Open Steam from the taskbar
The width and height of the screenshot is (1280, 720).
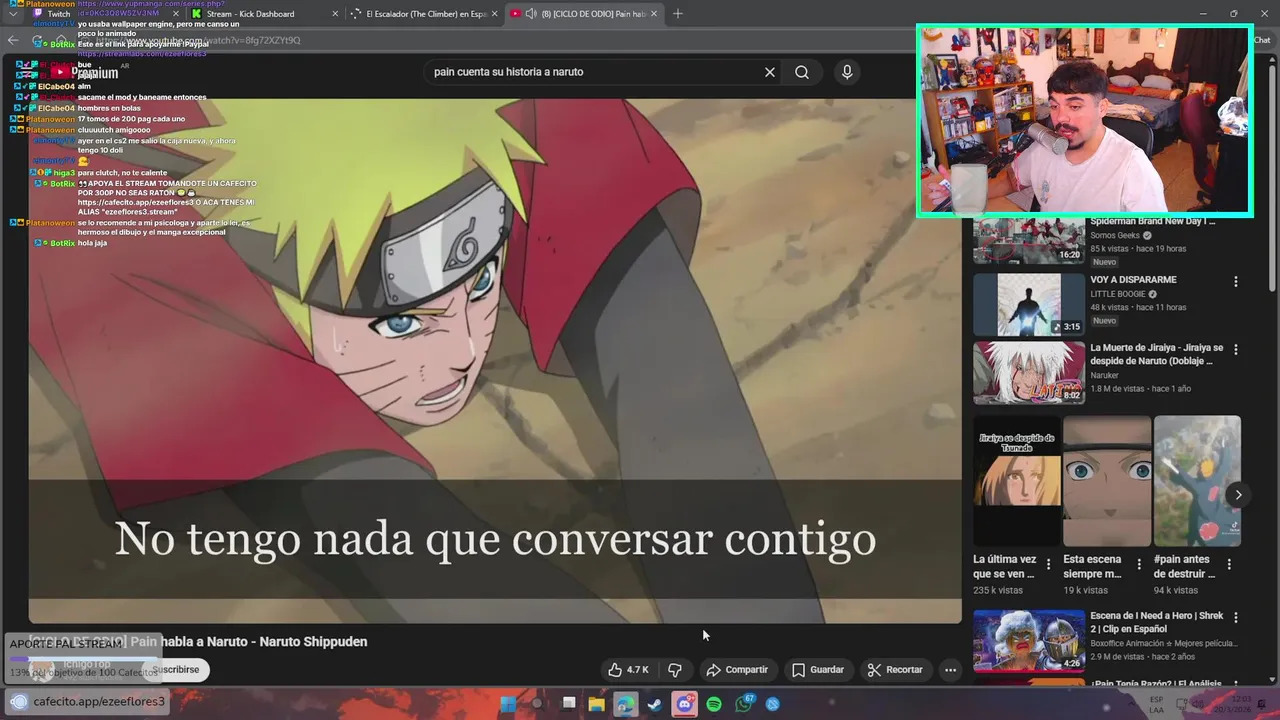tap(654, 704)
